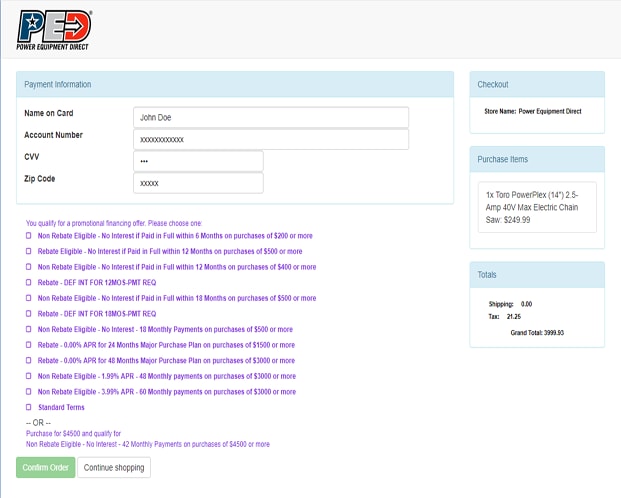This screenshot has width=621, height=498.
Task: Focus the CVV input field
Action: (x=198, y=161)
